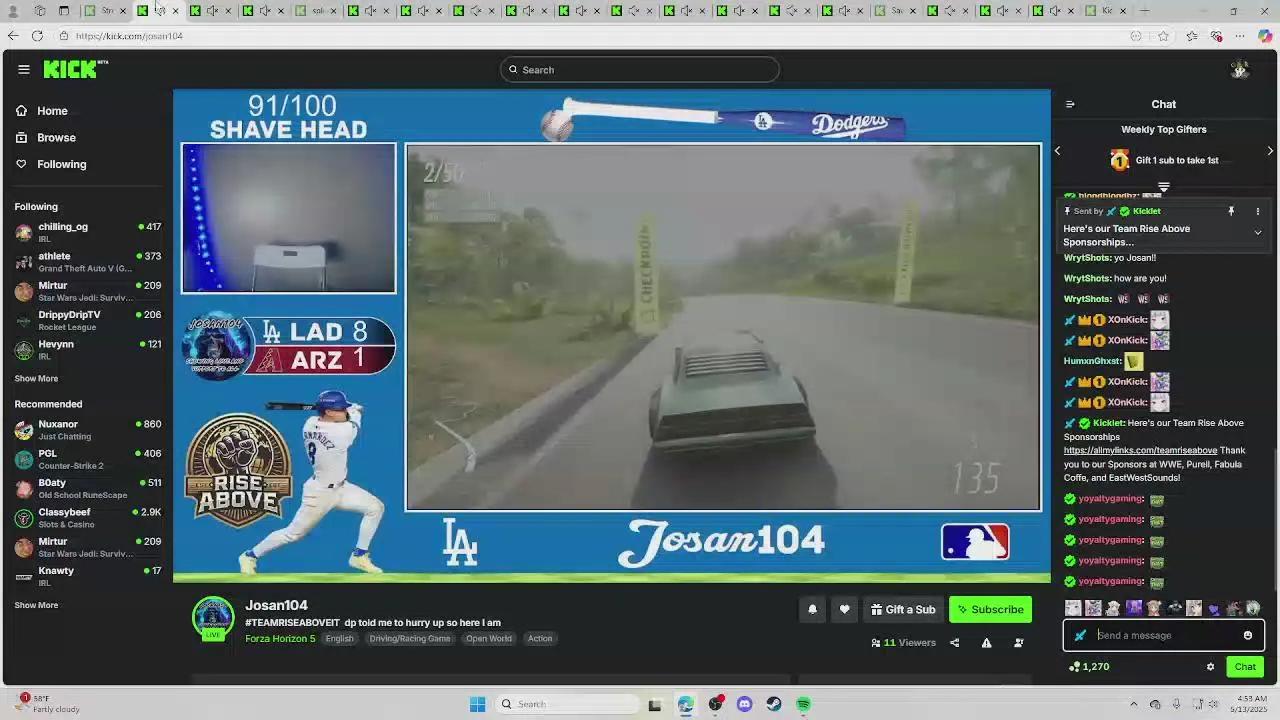Open Forza Horizon 5 category link

pos(280,638)
